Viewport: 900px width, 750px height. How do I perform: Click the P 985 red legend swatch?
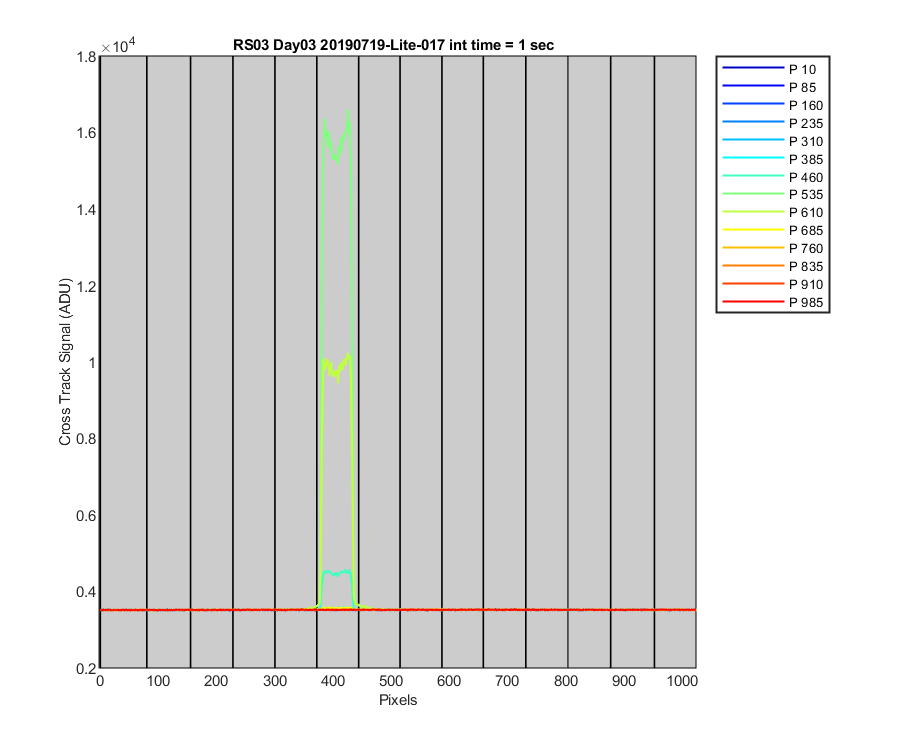753,301
